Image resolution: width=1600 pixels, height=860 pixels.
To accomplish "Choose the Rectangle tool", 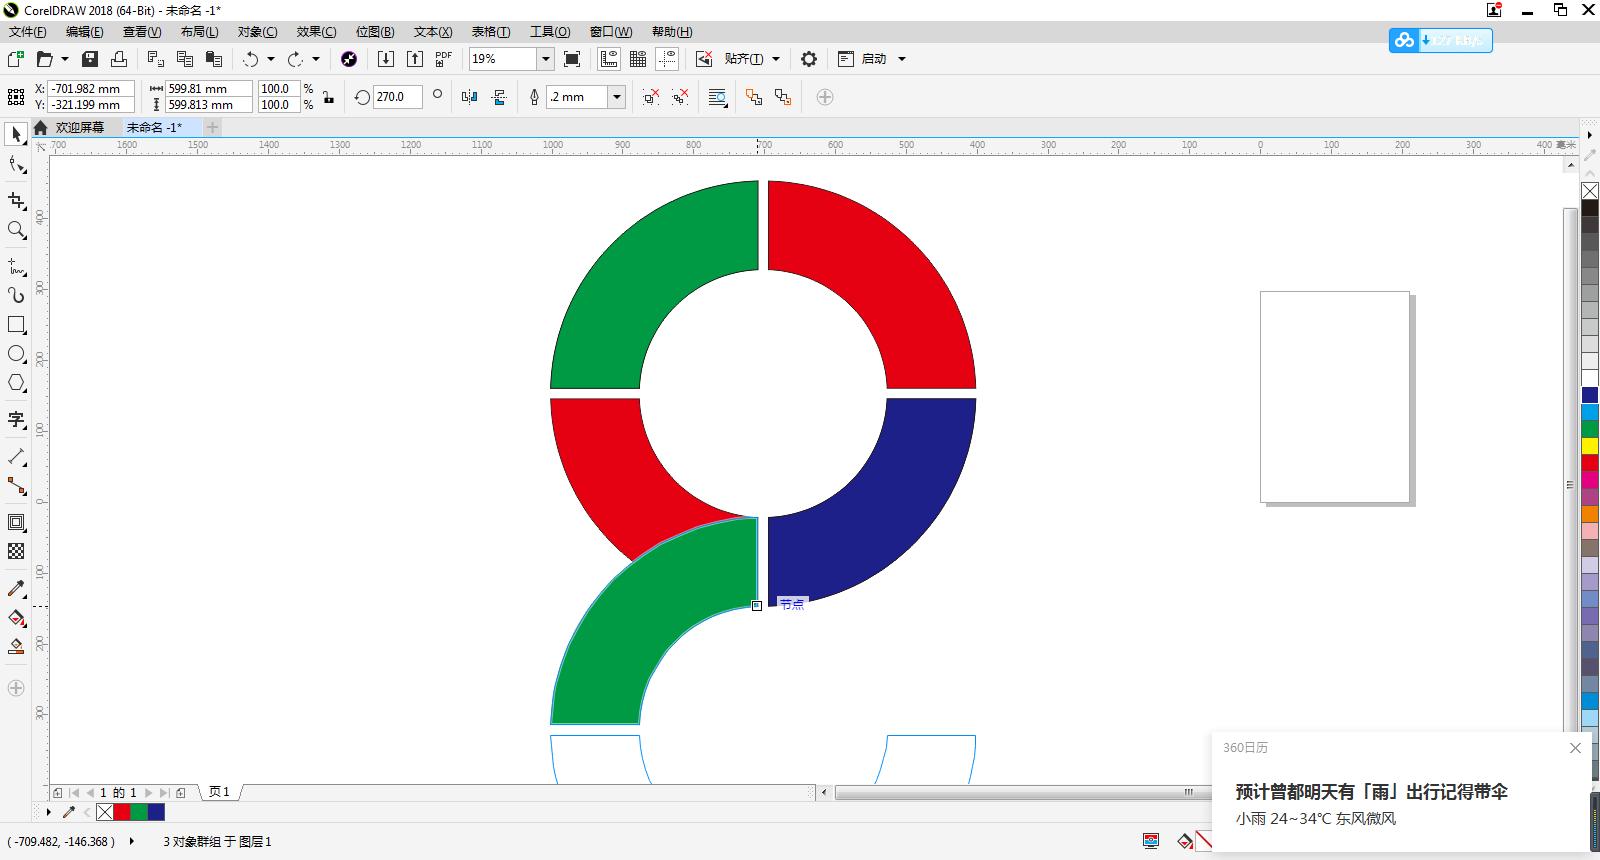I will tap(16, 325).
